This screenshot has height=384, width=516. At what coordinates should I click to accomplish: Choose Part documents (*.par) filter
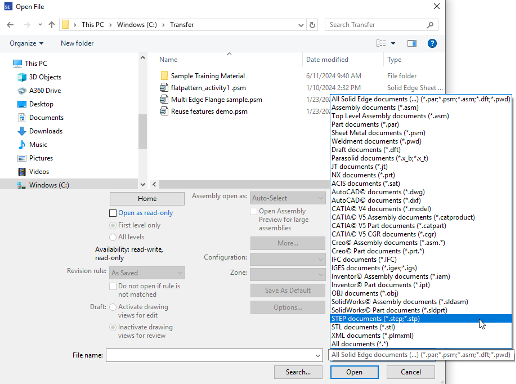[421, 124]
